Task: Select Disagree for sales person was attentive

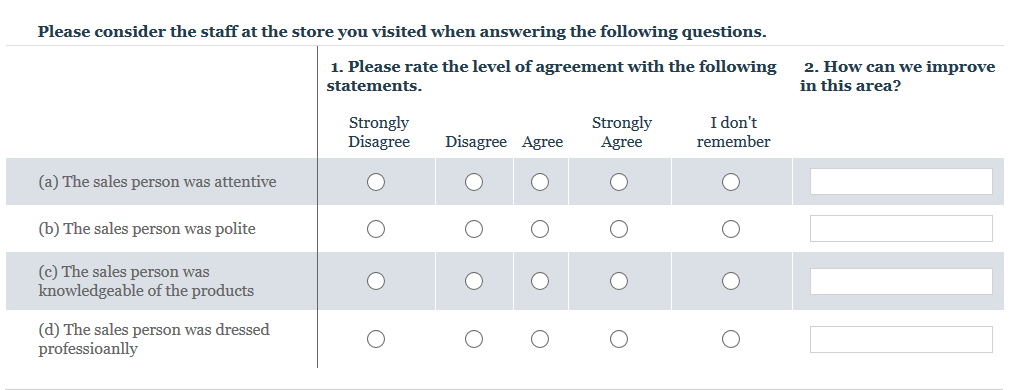Action: click(x=474, y=182)
